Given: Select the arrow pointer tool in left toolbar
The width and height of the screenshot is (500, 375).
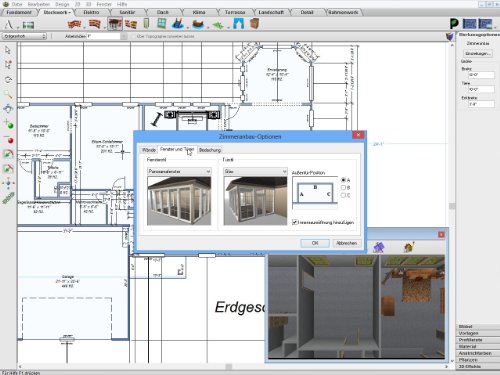Looking at the screenshot, I should point(8,50).
